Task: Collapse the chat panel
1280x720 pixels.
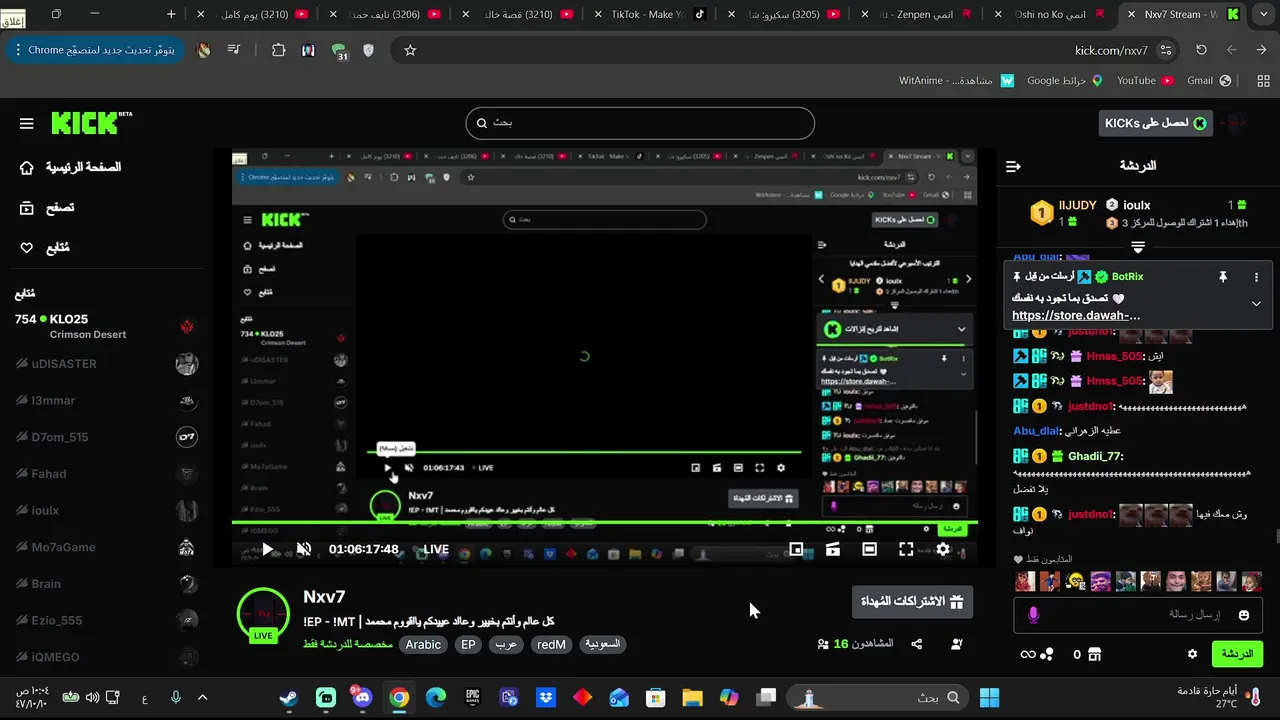Action: [1013, 166]
